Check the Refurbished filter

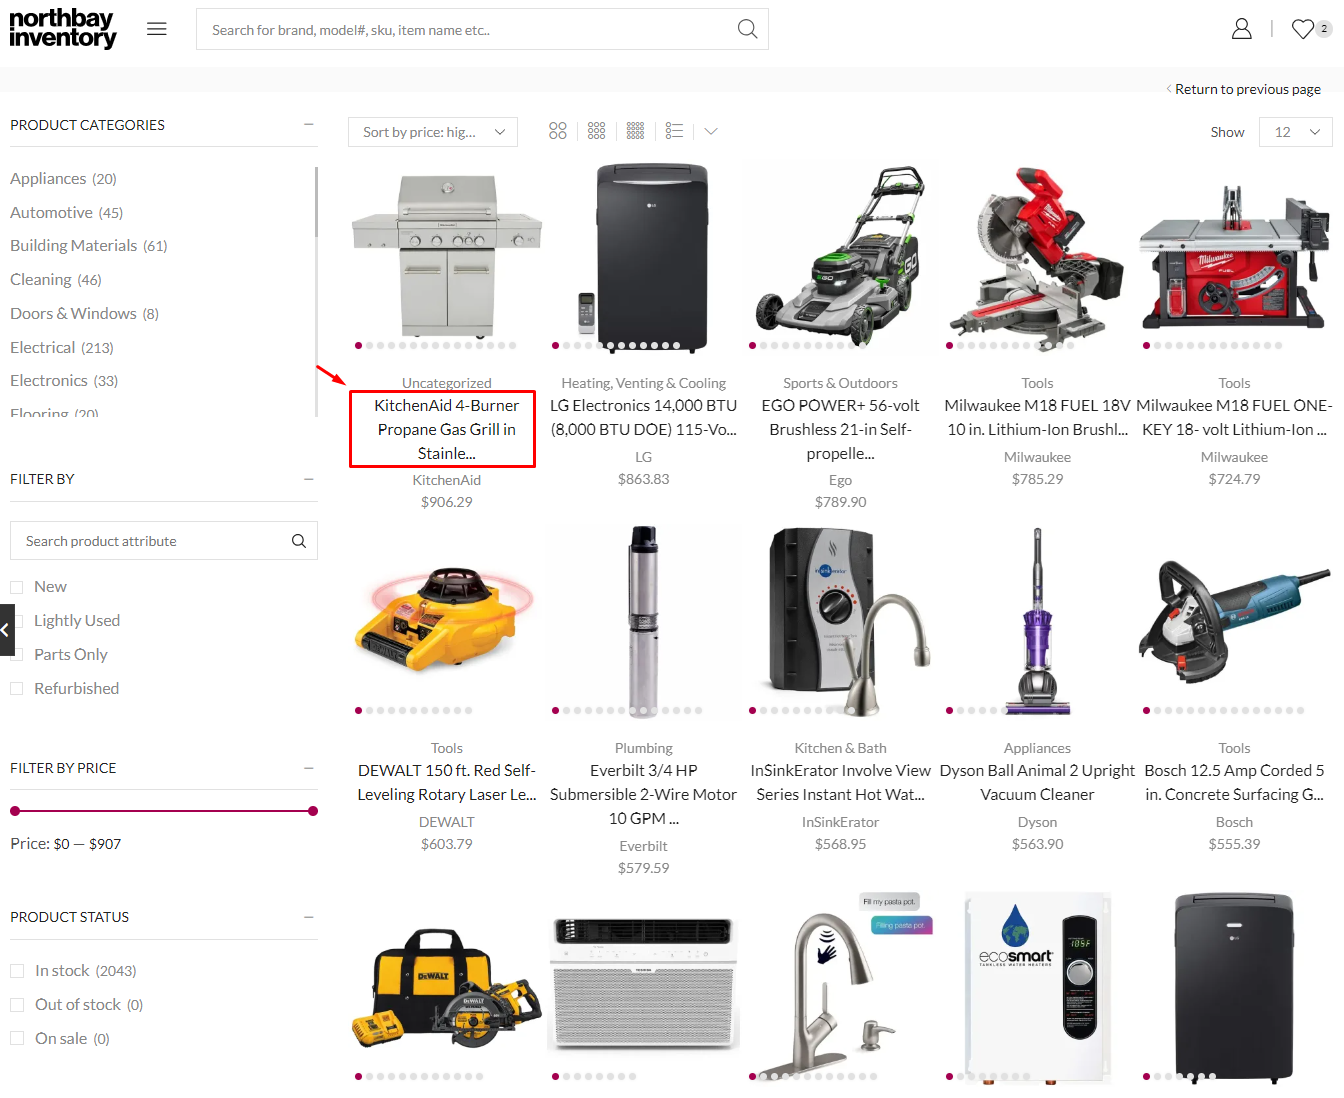[x=16, y=689]
